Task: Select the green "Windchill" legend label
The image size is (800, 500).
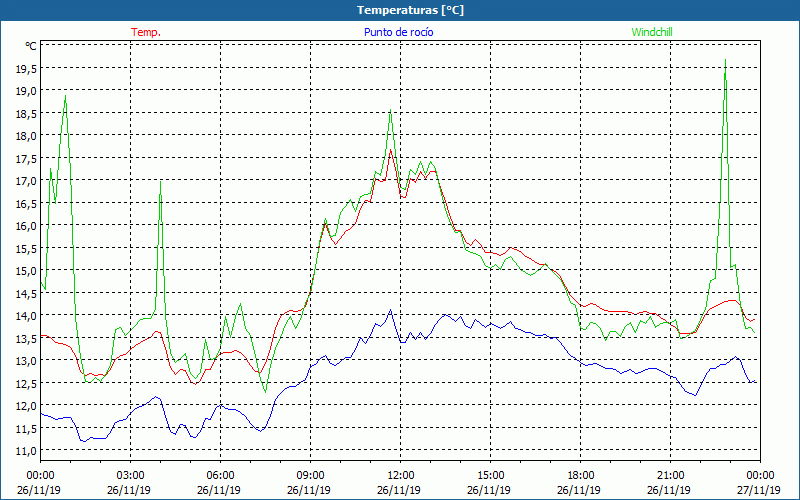Action: [x=652, y=32]
